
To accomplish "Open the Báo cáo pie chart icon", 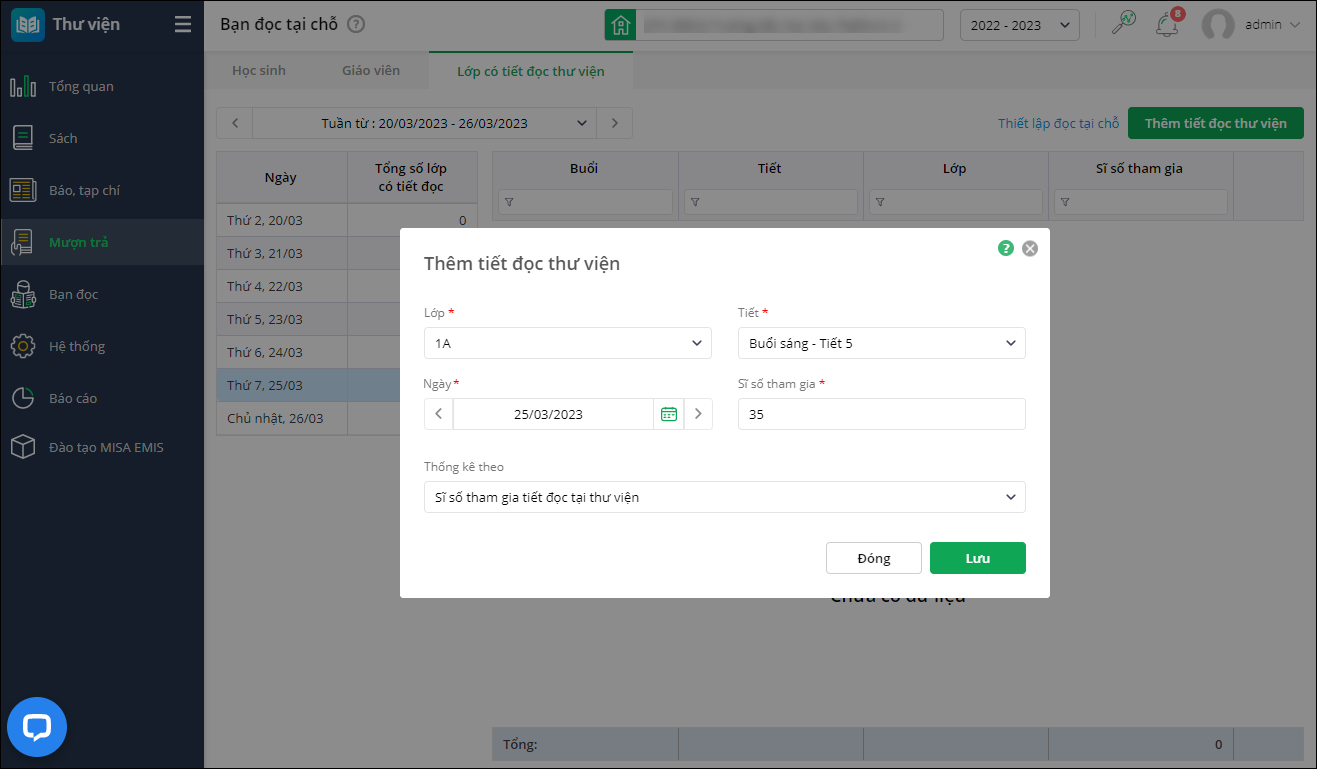I will tap(23, 398).
